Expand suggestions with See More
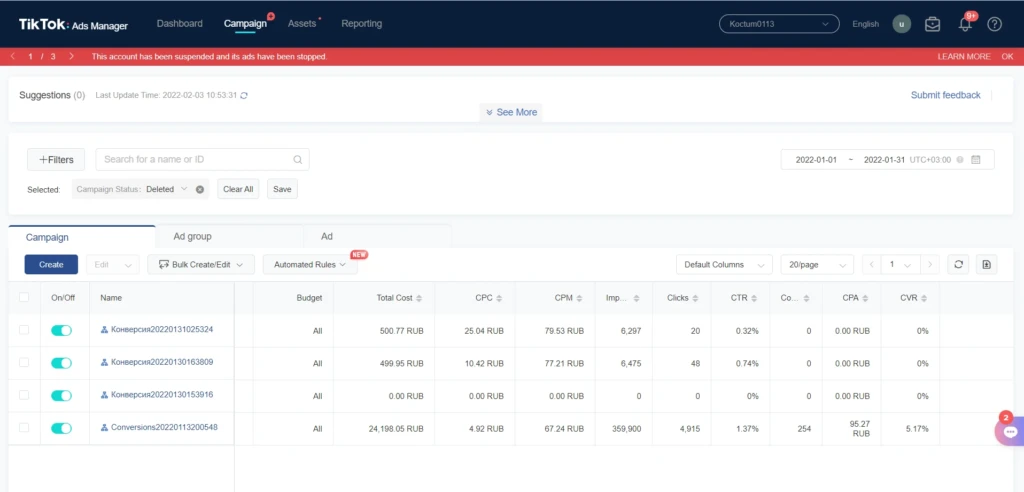This screenshot has height=492, width=1024. tap(511, 112)
